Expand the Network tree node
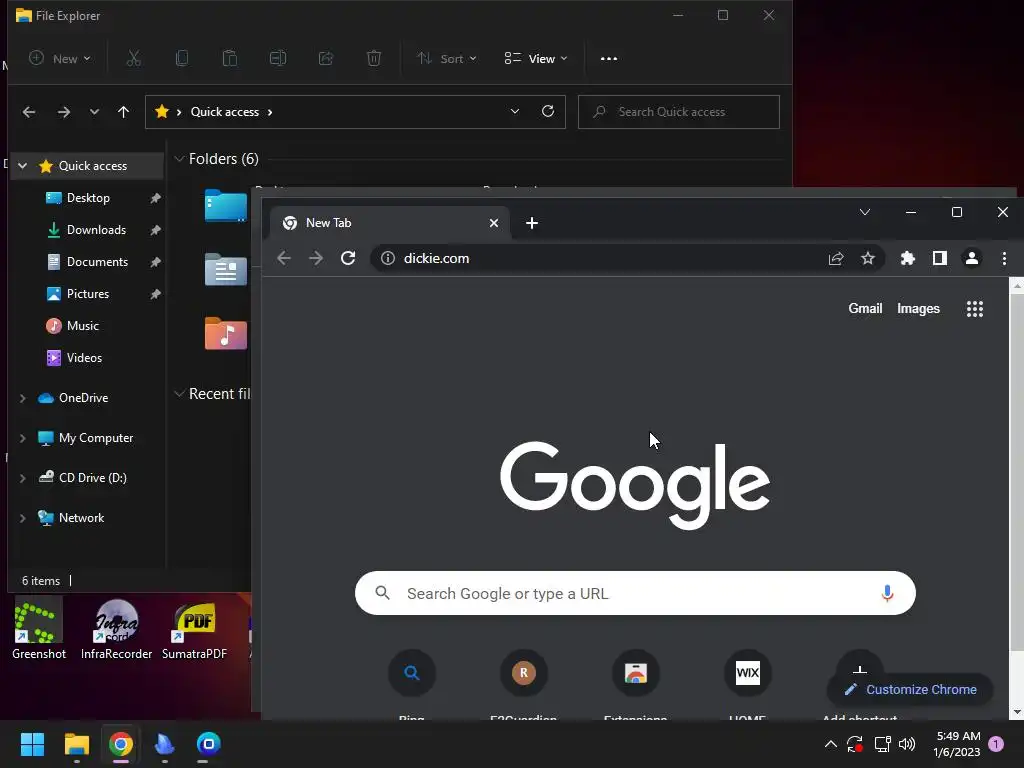 [23, 518]
